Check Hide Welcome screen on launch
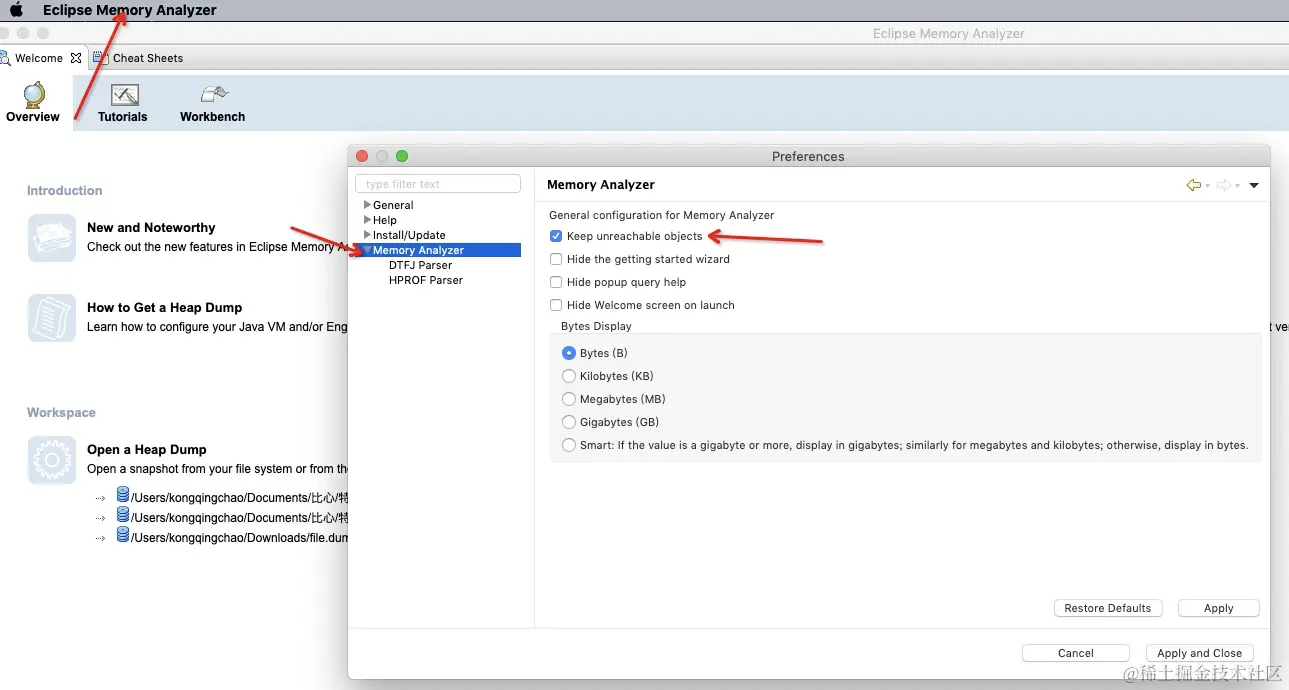The height and width of the screenshot is (690, 1289). tap(556, 305)
